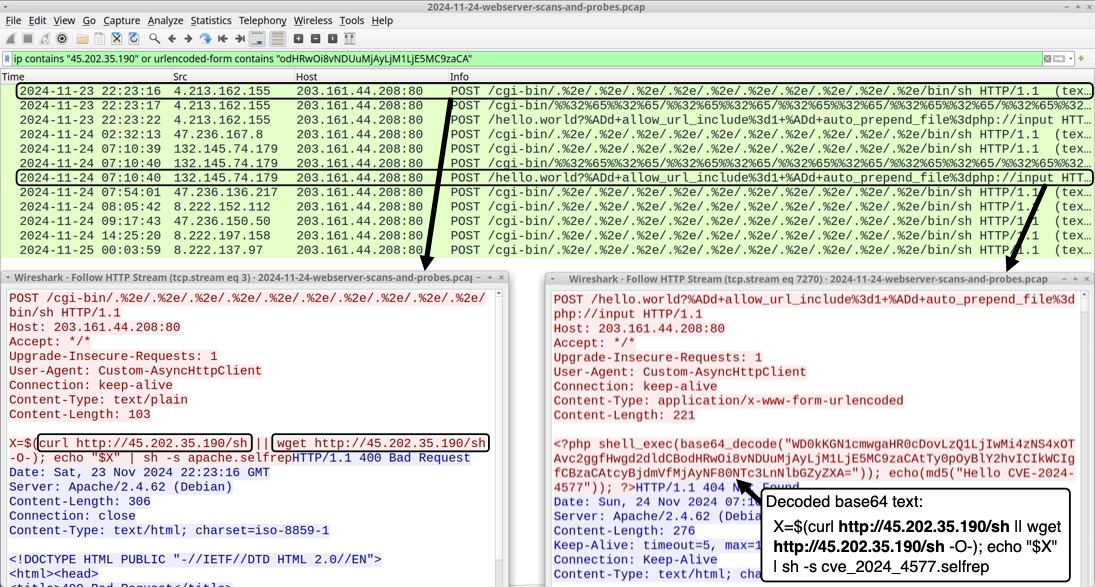Open display filter history dropdown

pos(1071,59)
